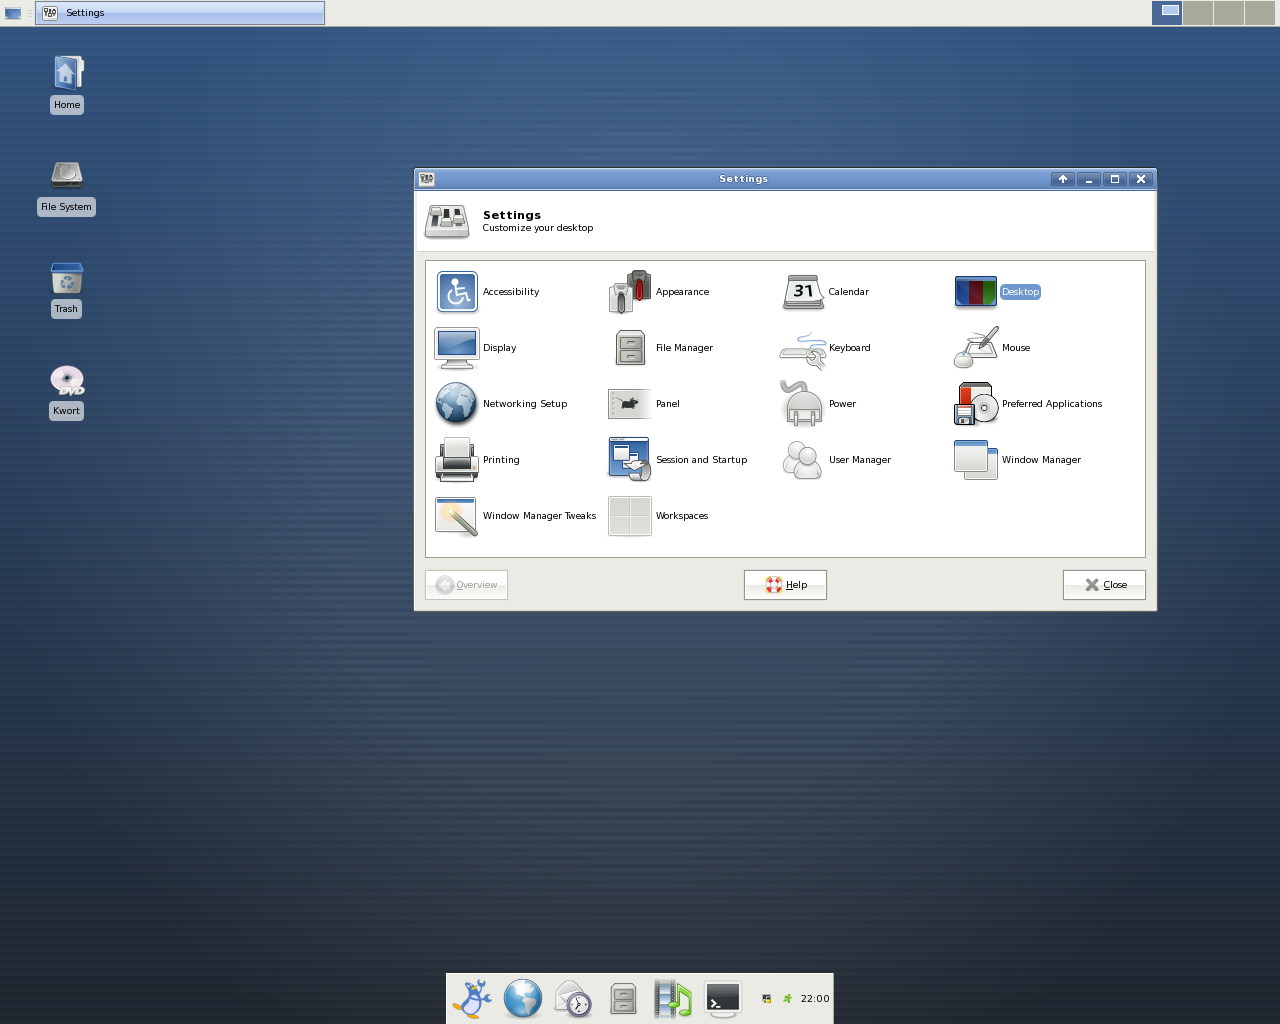Viewport: 1280px width, 1024px height.
Task: Open the applications menu penguin icon
Action: [x=472, y=998]
